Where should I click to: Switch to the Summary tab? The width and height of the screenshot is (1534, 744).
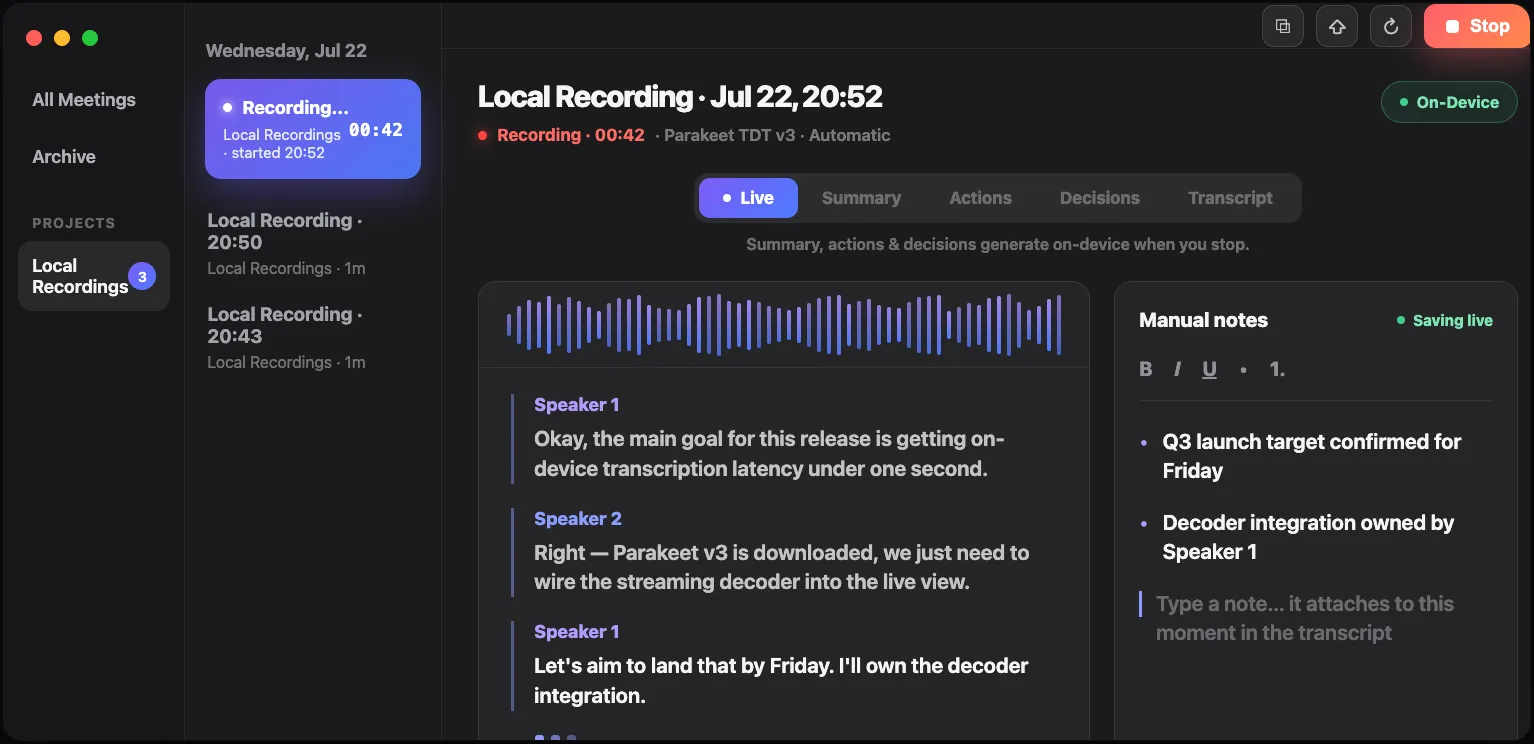(x=861, y=198)
